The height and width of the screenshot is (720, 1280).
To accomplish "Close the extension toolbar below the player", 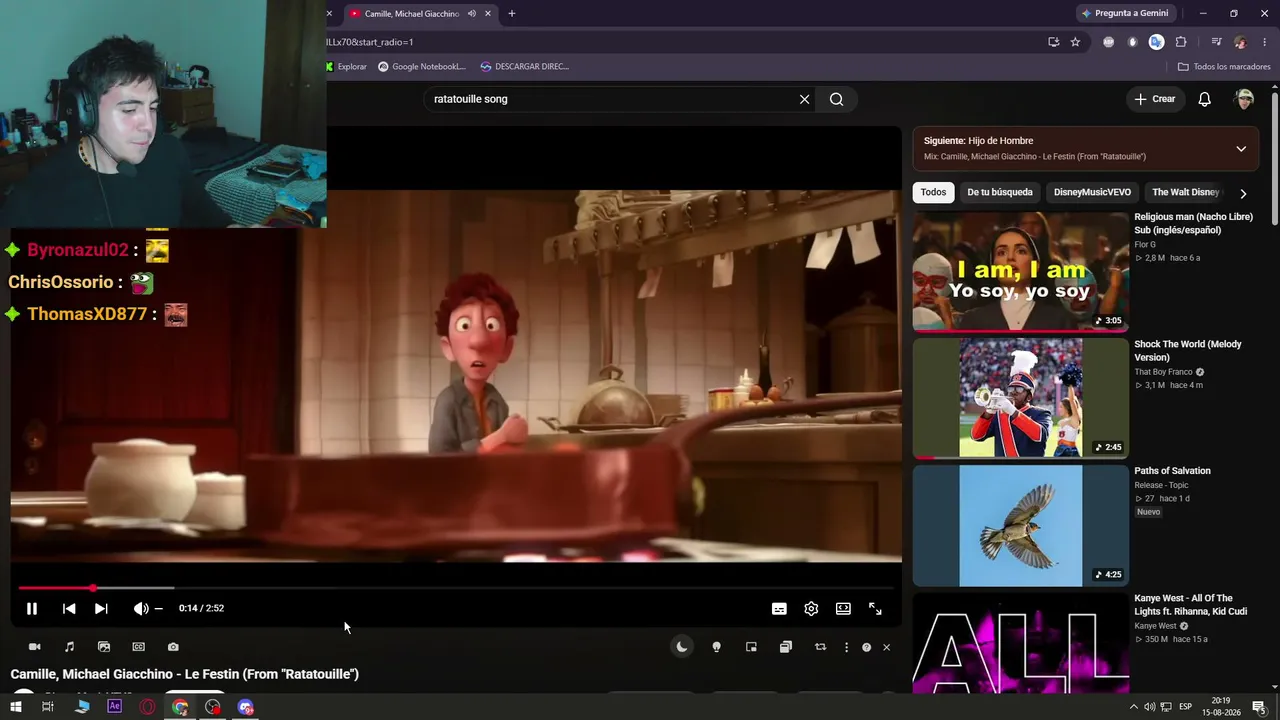I will point(886,647).
